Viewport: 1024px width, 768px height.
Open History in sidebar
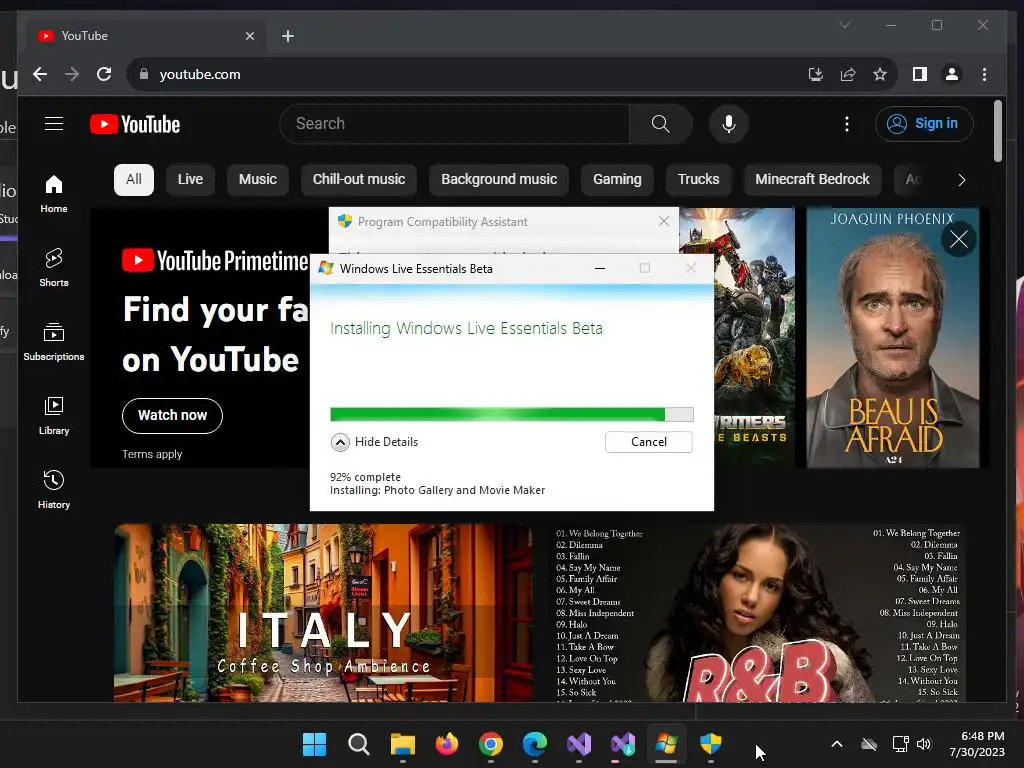(x=54, y=490)
